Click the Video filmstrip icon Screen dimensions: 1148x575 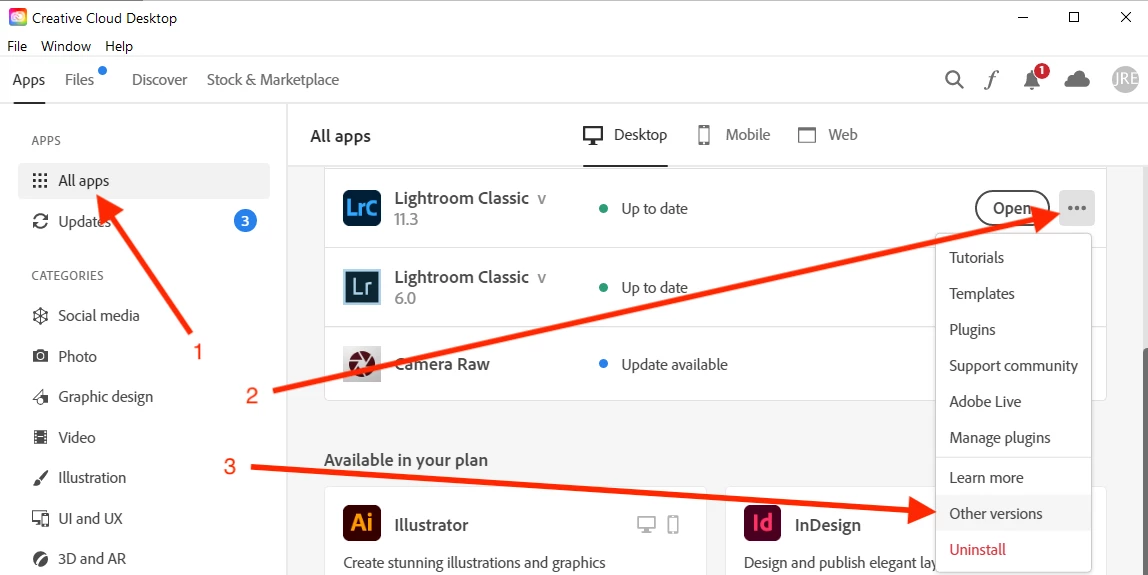40,437
